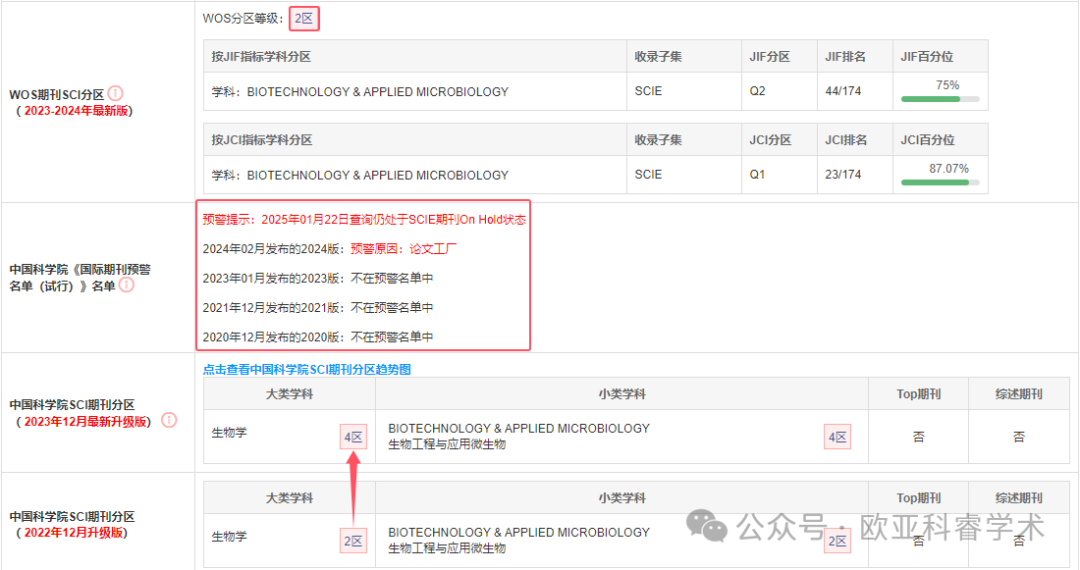
Task: Click the 2021年12月发布的2021版 row
Action: coord(318,307)
